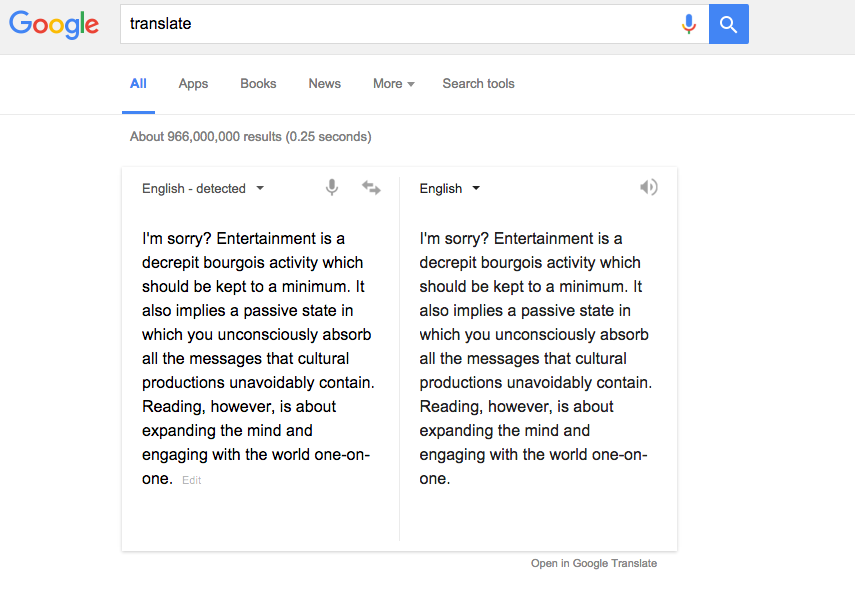Open the 'English - detected' language dropdown
Screen dimensions: 855x591
click(203, 188)
